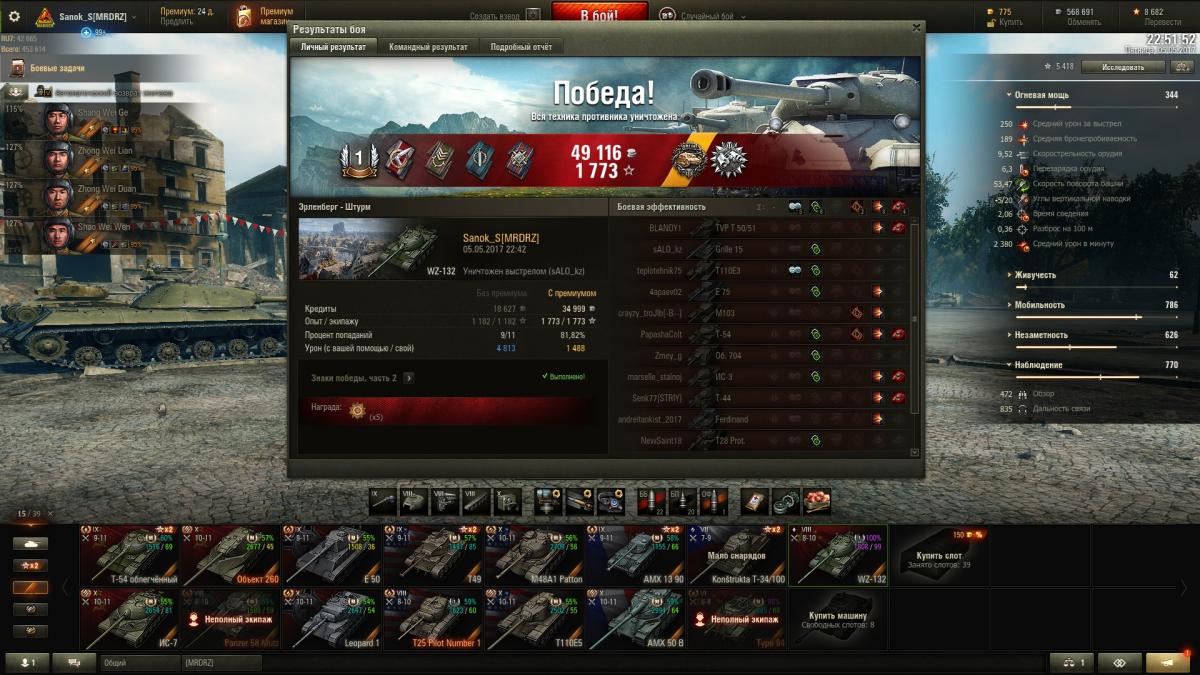Open the game settings gear menu
Viewport: 1200px width, 675px height.
pos(14,16)
